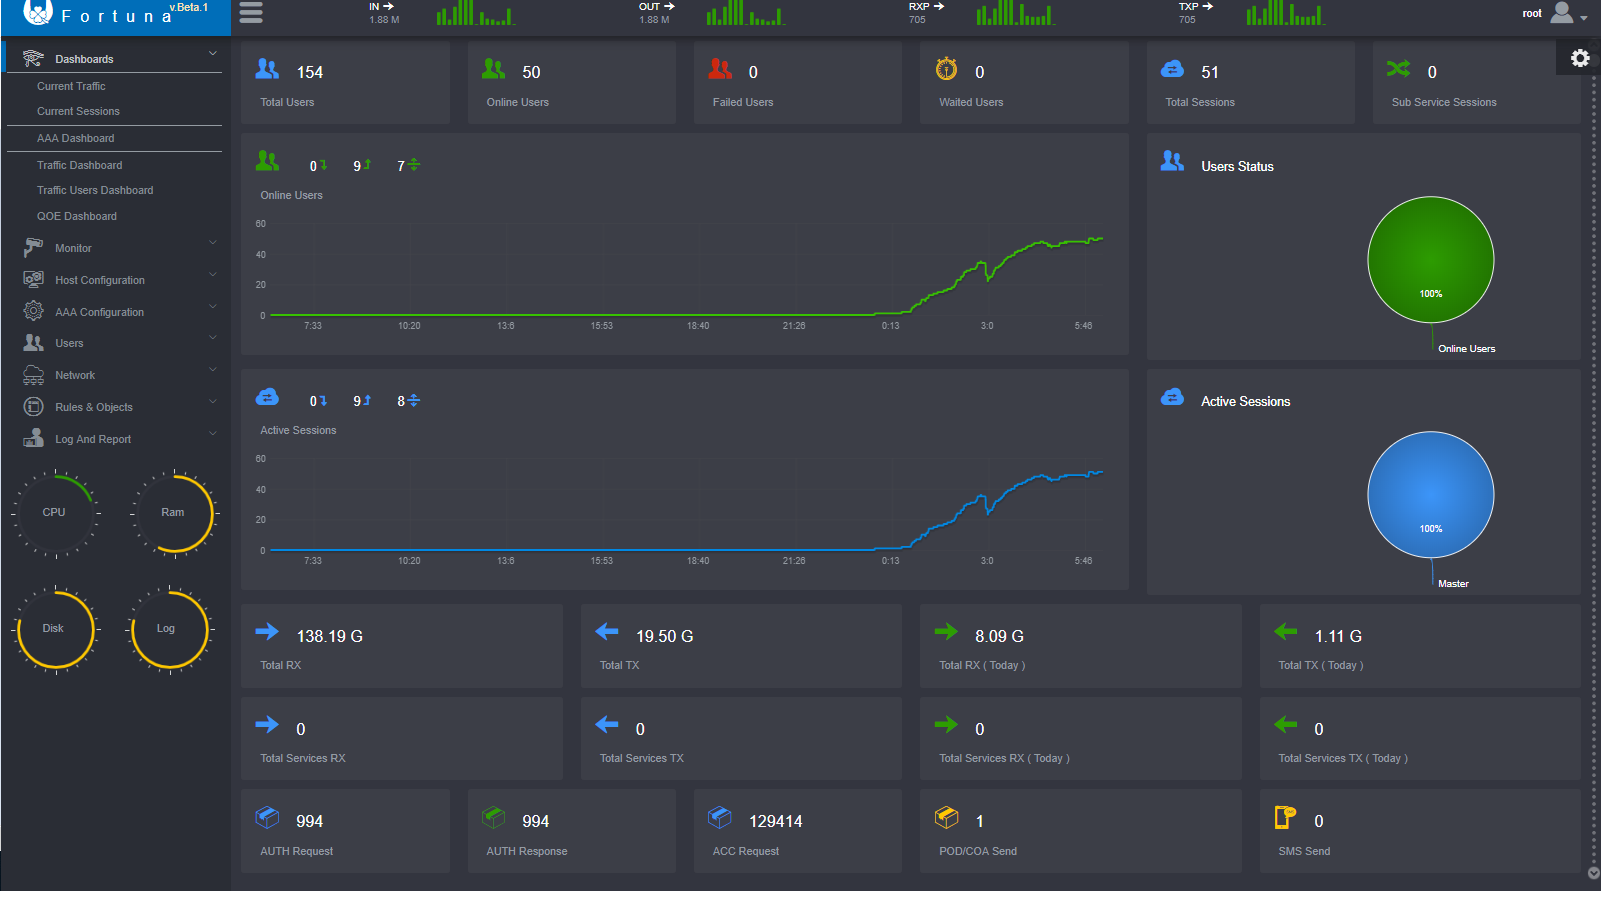Click the ACC Request box icon
This screenshot has height=897, width=1605.
[x=720, y=817]
